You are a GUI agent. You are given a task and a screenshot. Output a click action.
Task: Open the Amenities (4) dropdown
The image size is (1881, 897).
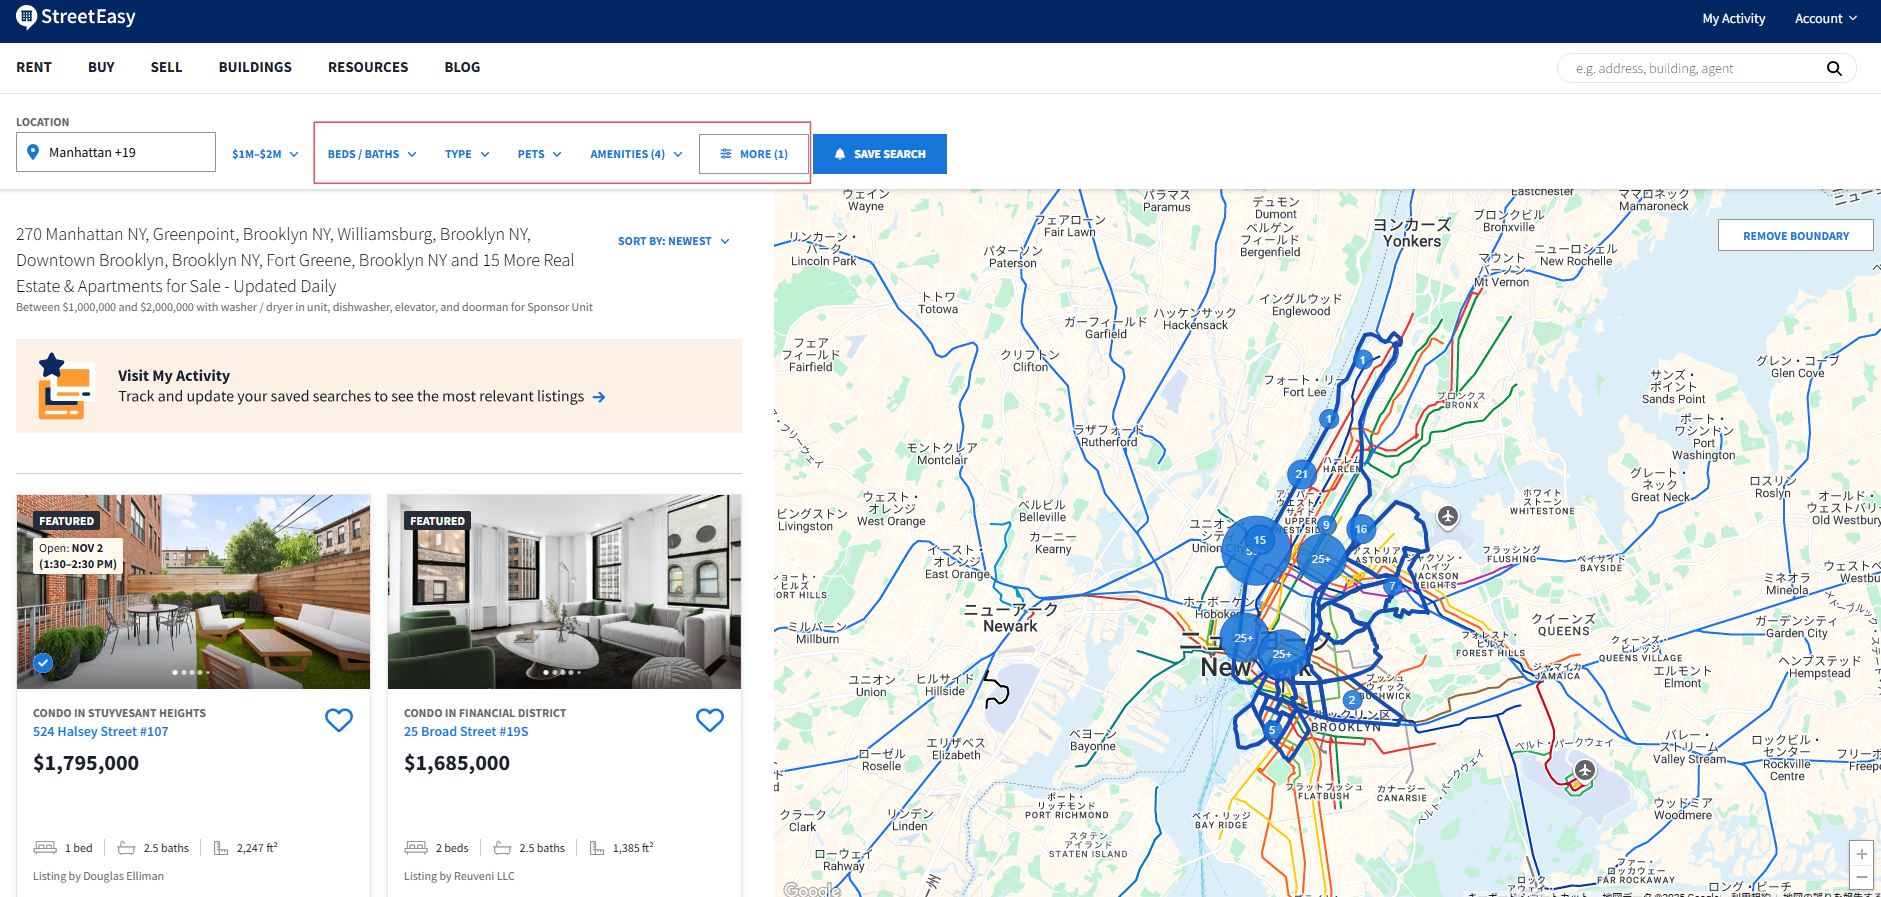[636, 154]
